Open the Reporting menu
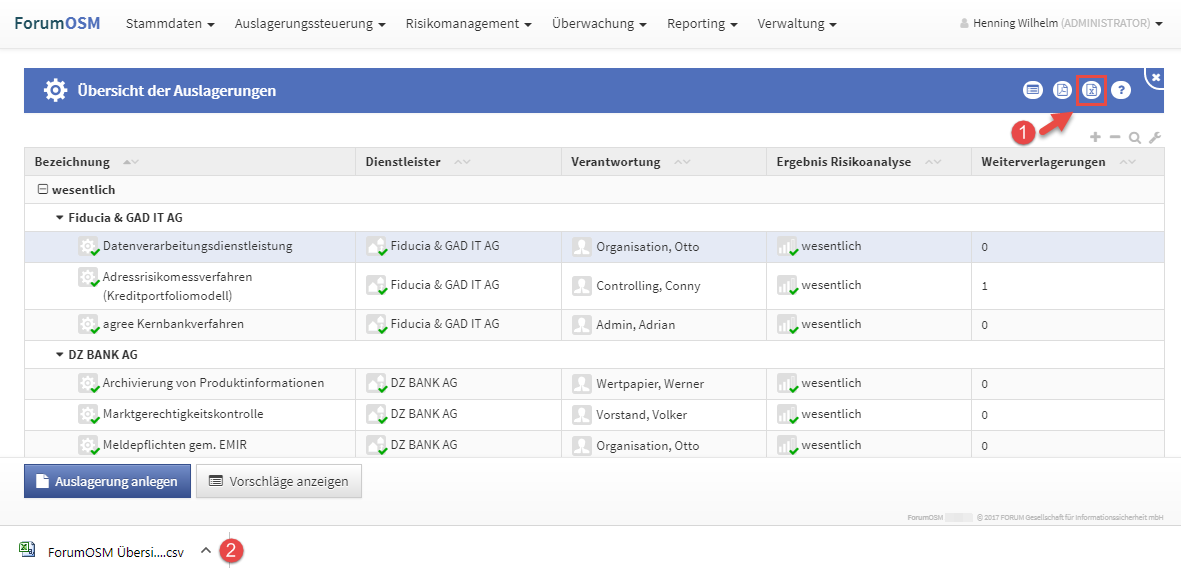This screenshot has height=573, width=1181. (702, 23)
